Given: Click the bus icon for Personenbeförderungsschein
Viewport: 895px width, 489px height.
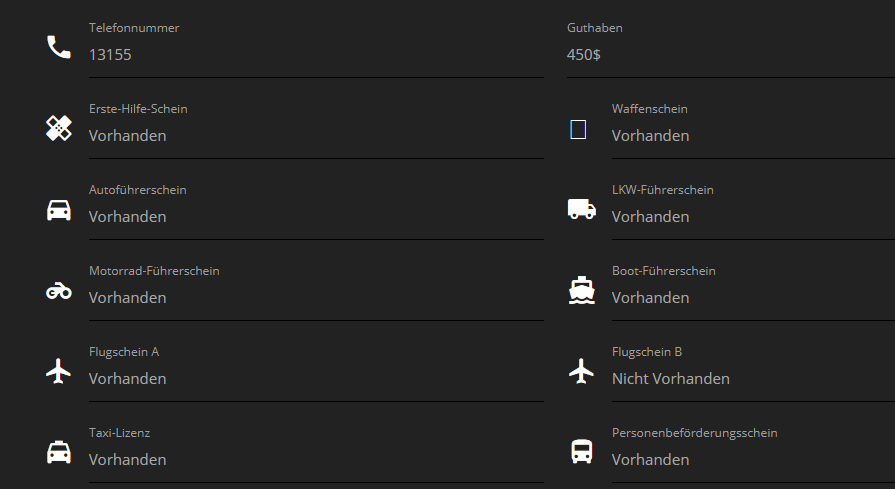Looking at the screenshot, I should point(581,452).
